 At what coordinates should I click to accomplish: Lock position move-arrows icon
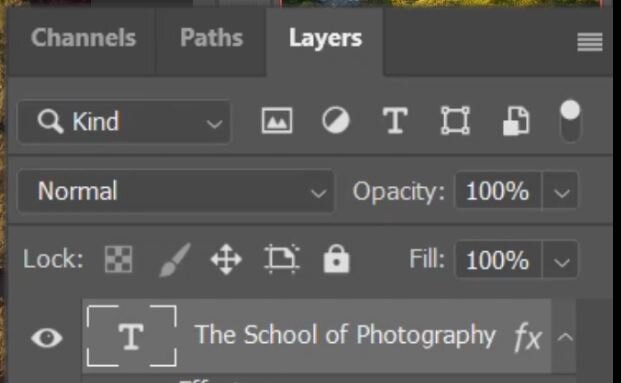[226, 259]
